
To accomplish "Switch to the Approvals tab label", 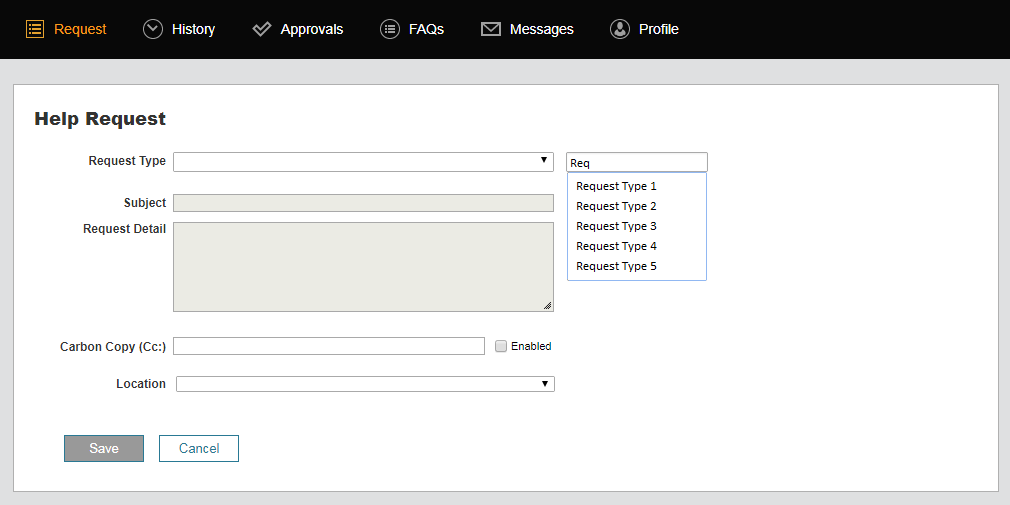I will coord(312,30).
